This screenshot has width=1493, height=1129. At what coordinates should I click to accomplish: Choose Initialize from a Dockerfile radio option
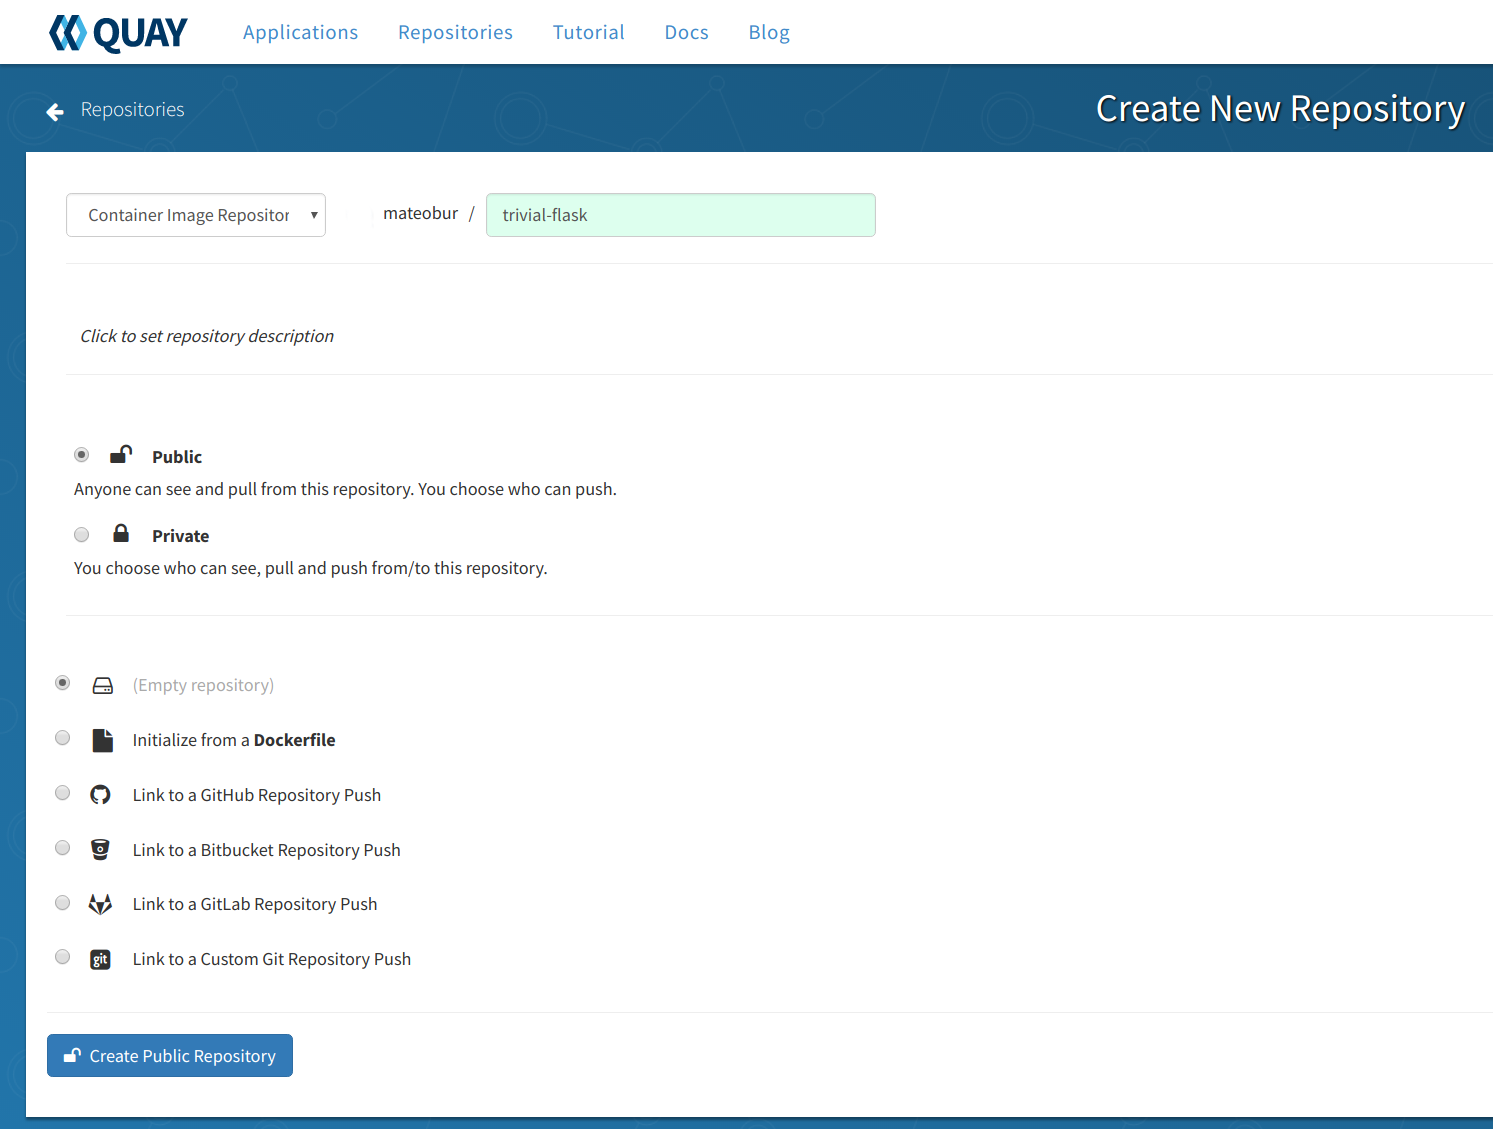point(63,738)
